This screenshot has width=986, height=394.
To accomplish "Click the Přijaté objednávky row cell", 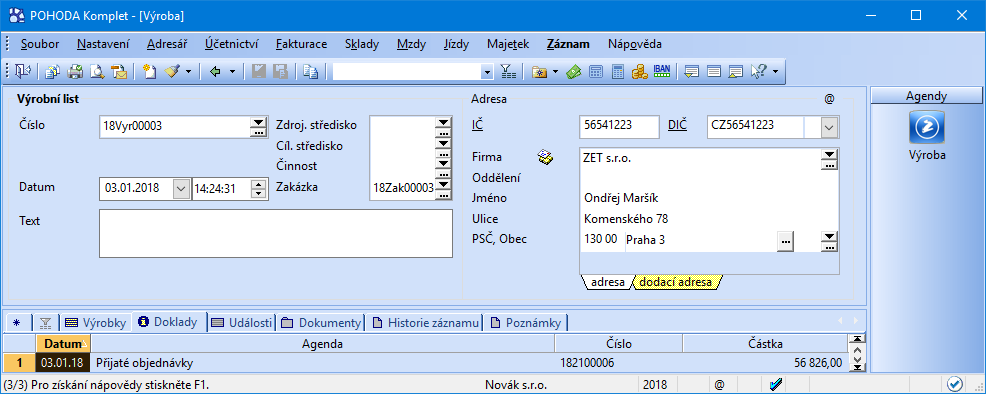I will 323,363.
